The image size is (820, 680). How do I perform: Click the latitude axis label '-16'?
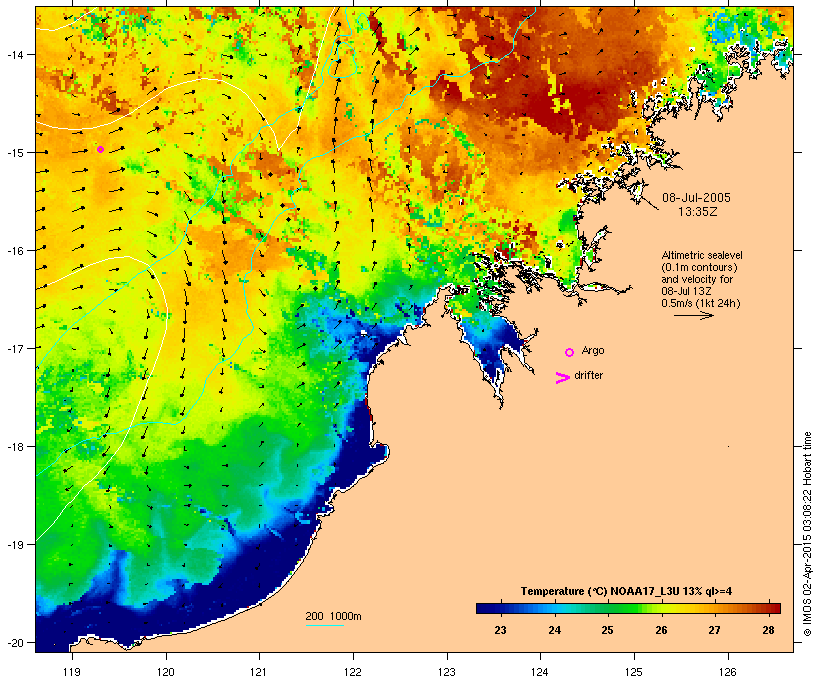click(x=14, y=250)
